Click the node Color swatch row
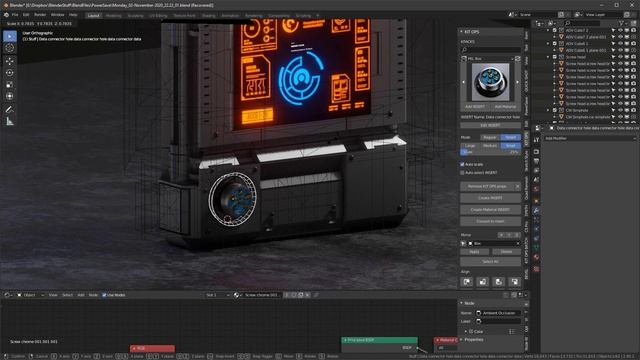The image size is (640, 360). [490, 332]
